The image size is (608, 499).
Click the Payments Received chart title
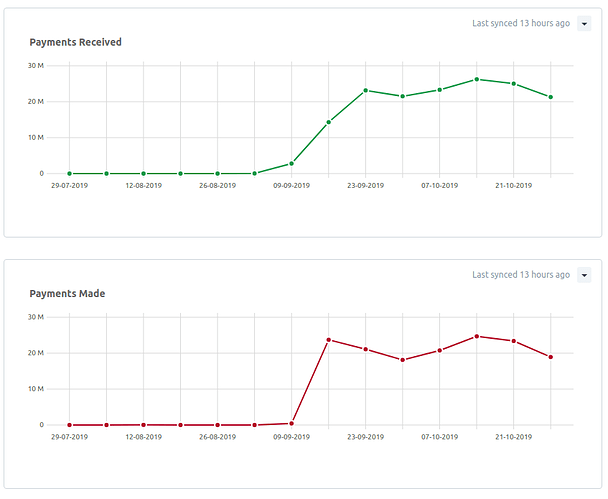[76, 42]
